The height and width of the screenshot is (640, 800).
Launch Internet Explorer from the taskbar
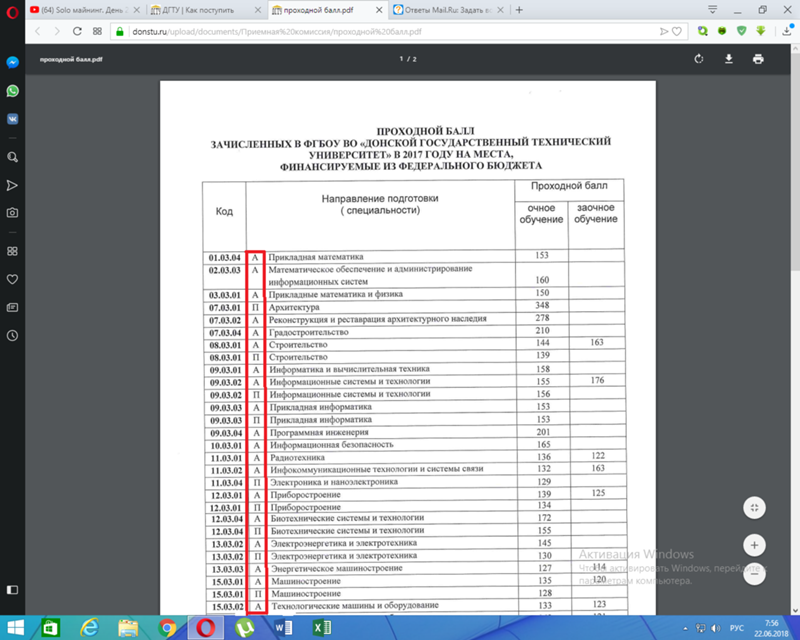coord(90,628)
